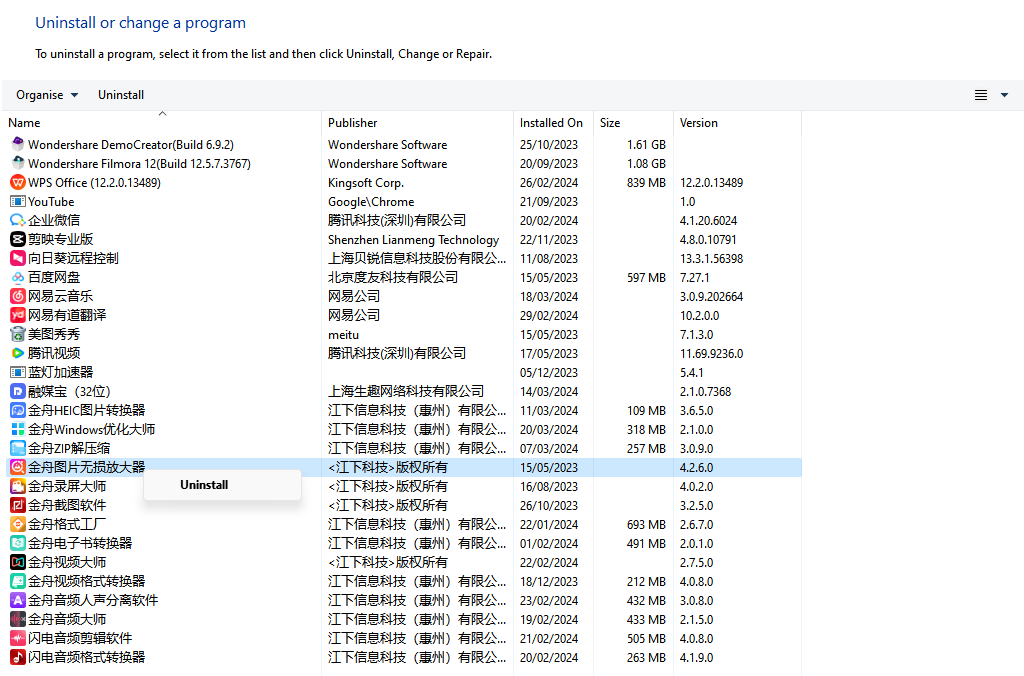Choose Uninstall from the context menu
This screenshot has height=676, width=1024.
(x=205, y=485)
